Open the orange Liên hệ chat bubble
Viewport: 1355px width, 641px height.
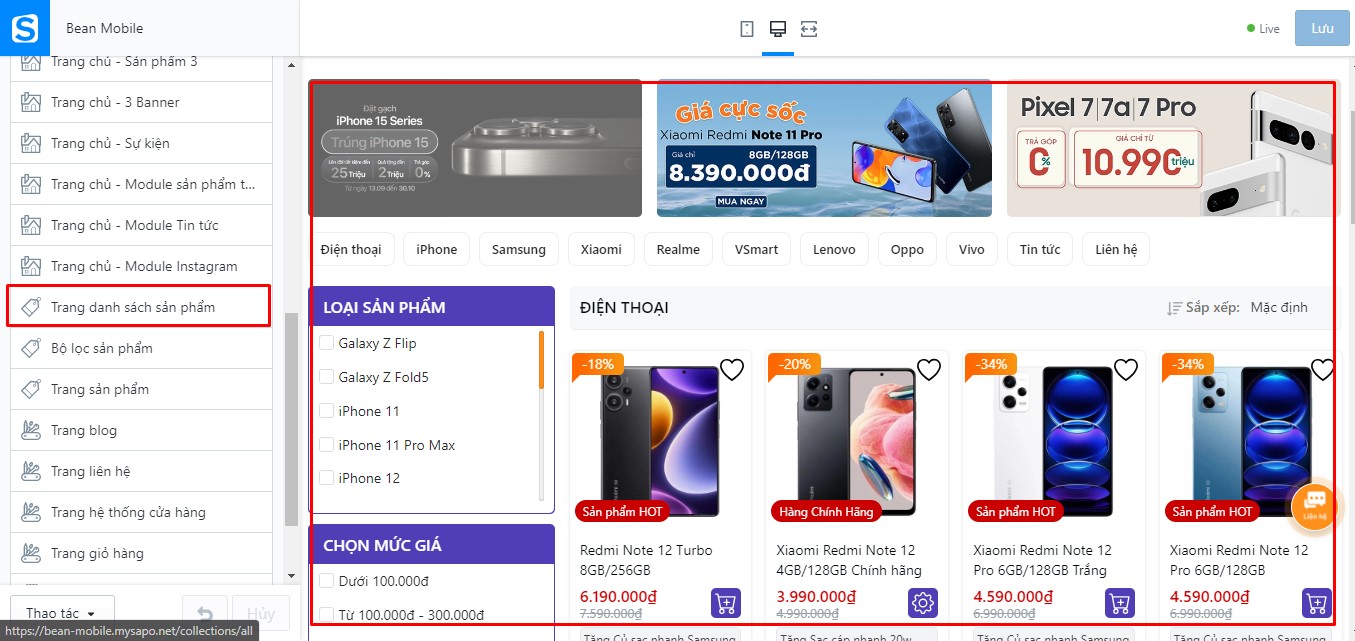point(1315,506)
